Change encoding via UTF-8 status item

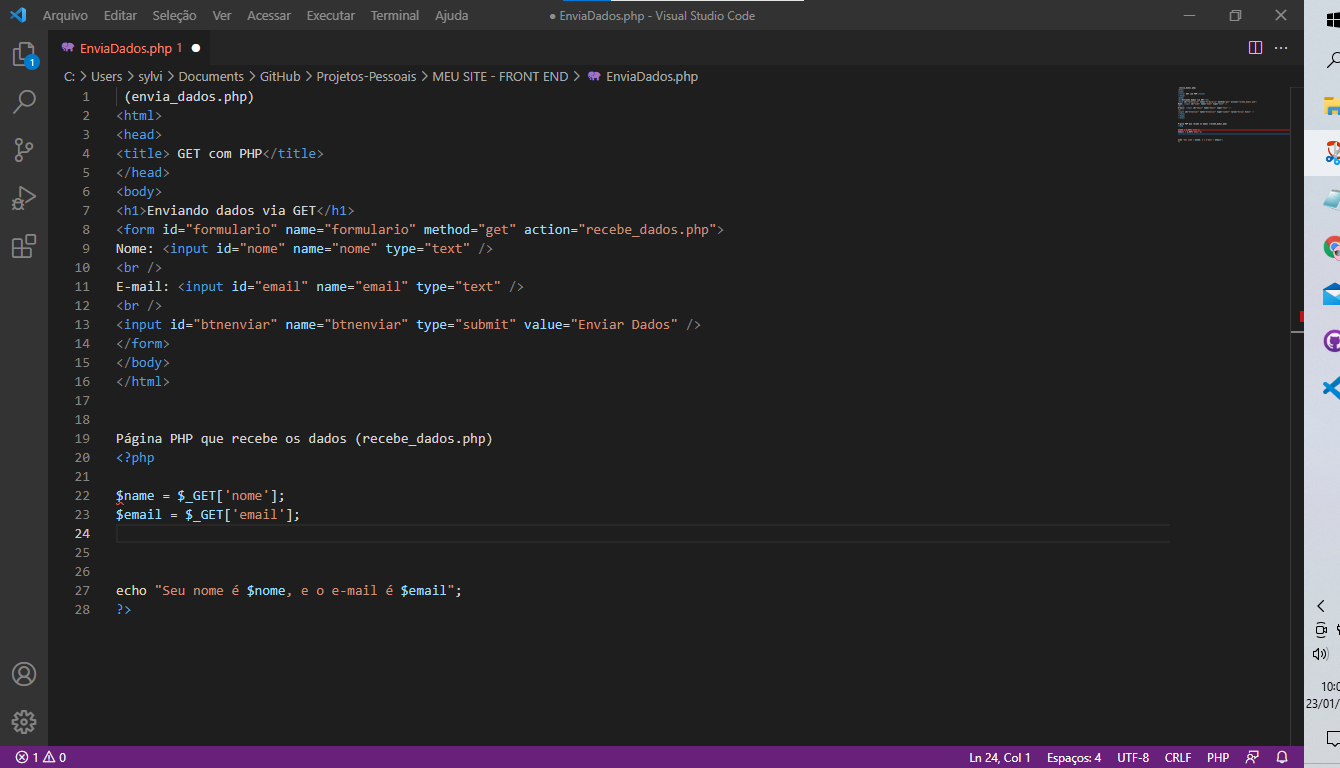click(1133, 757)
